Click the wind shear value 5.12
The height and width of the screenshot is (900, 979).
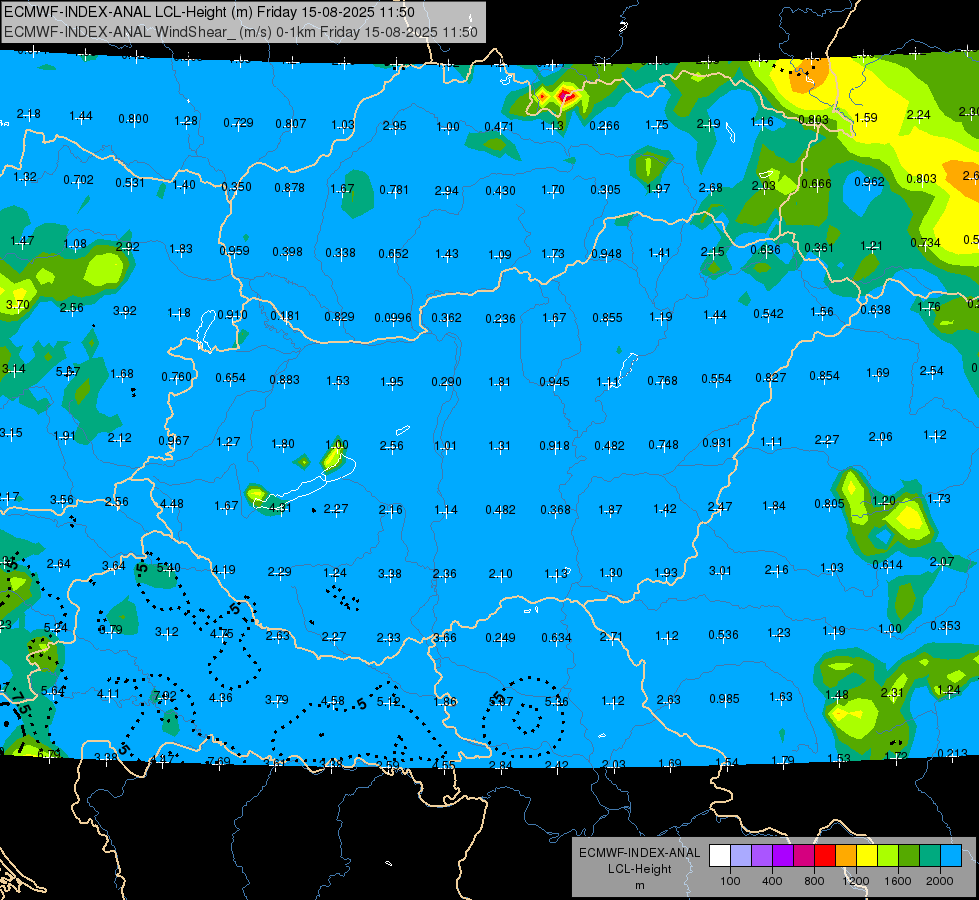point(388,701)
